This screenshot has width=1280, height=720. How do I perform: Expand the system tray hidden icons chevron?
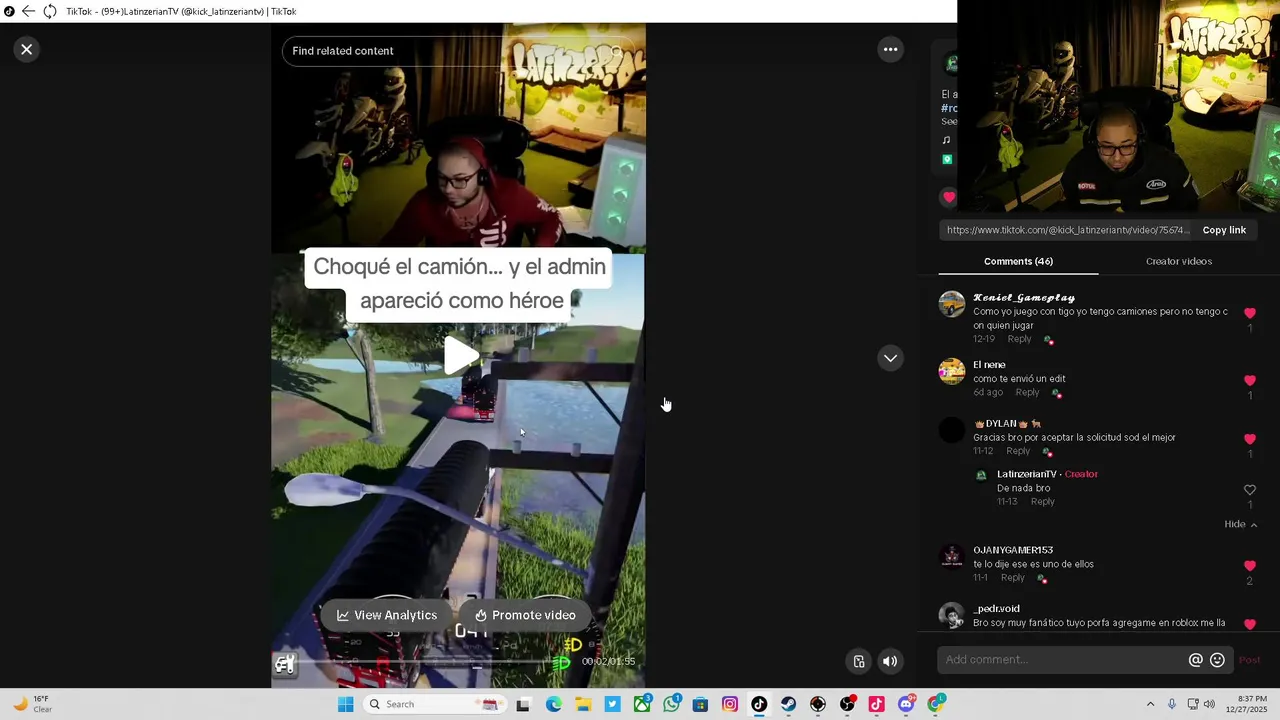click(x=1150, y=704)
